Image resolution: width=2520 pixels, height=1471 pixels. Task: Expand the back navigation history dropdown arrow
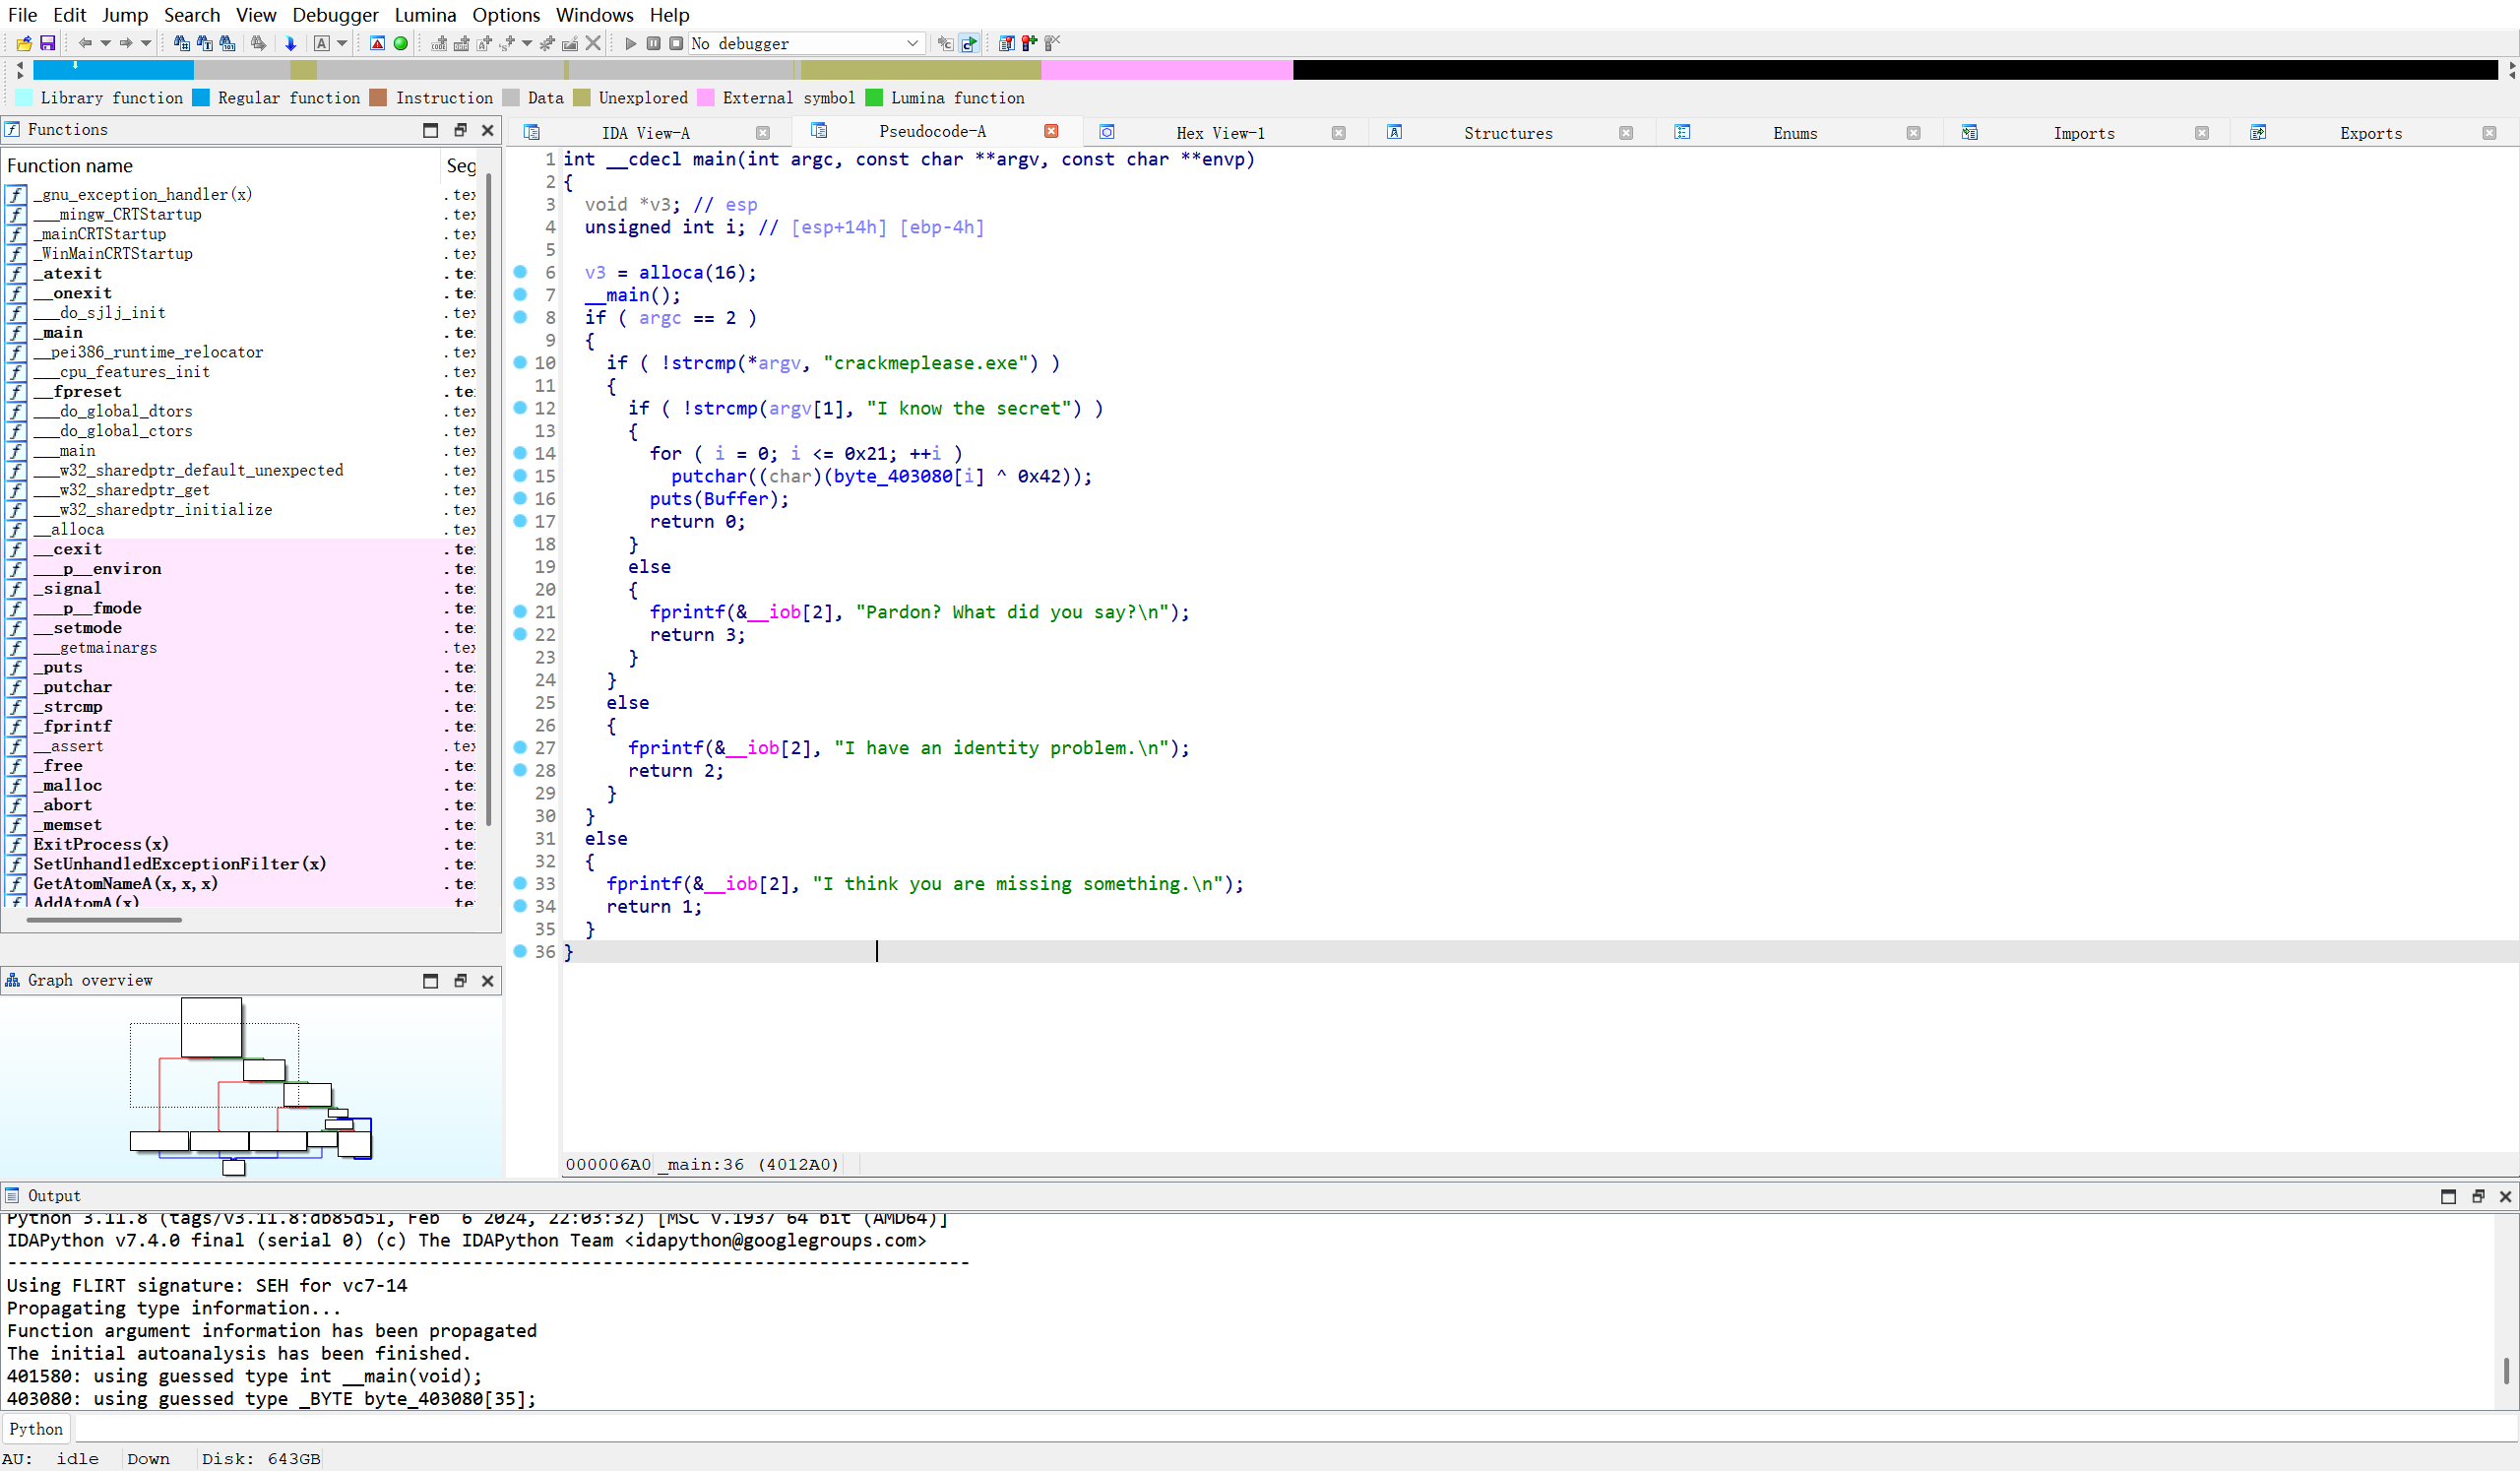pyautogui.click(x=105, y=43)
